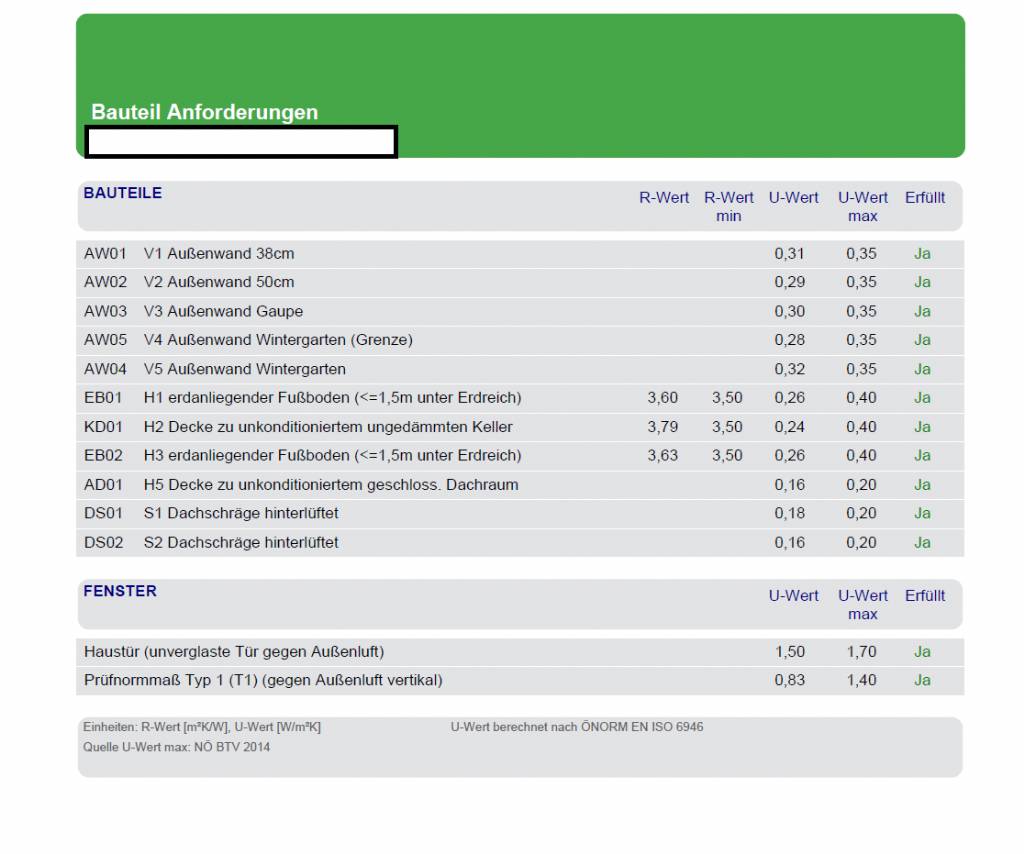Click U-Wert '1,50' in Haustür row
Image resolution: width=1024 pixels, height=854 pixels.
pyautogui.click(x=790, y=652)
